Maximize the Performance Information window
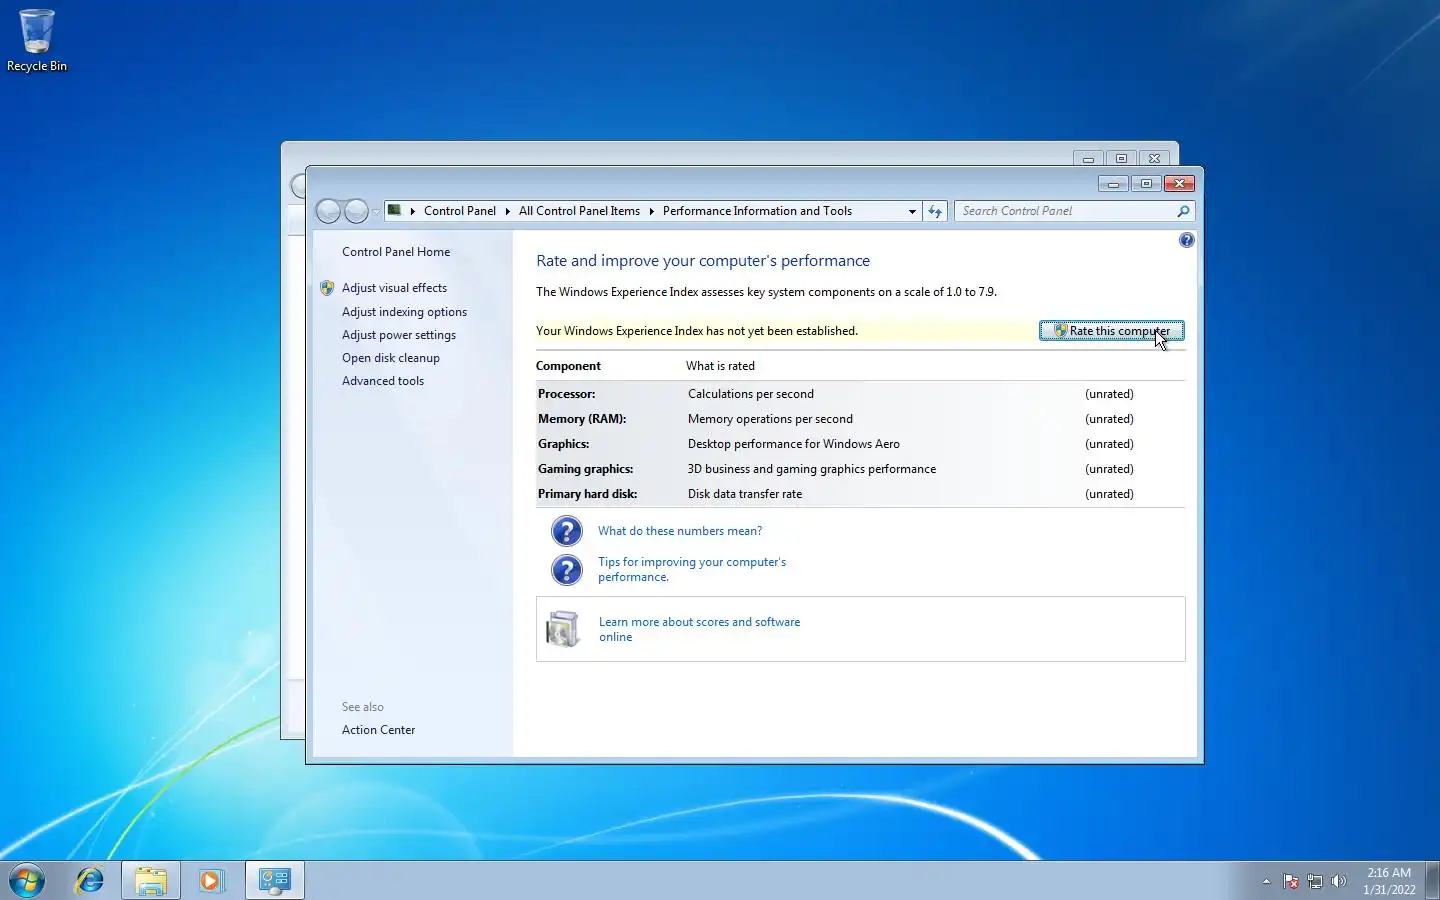The height and width of the screenshot is (900, 1440). [1146, 184]
